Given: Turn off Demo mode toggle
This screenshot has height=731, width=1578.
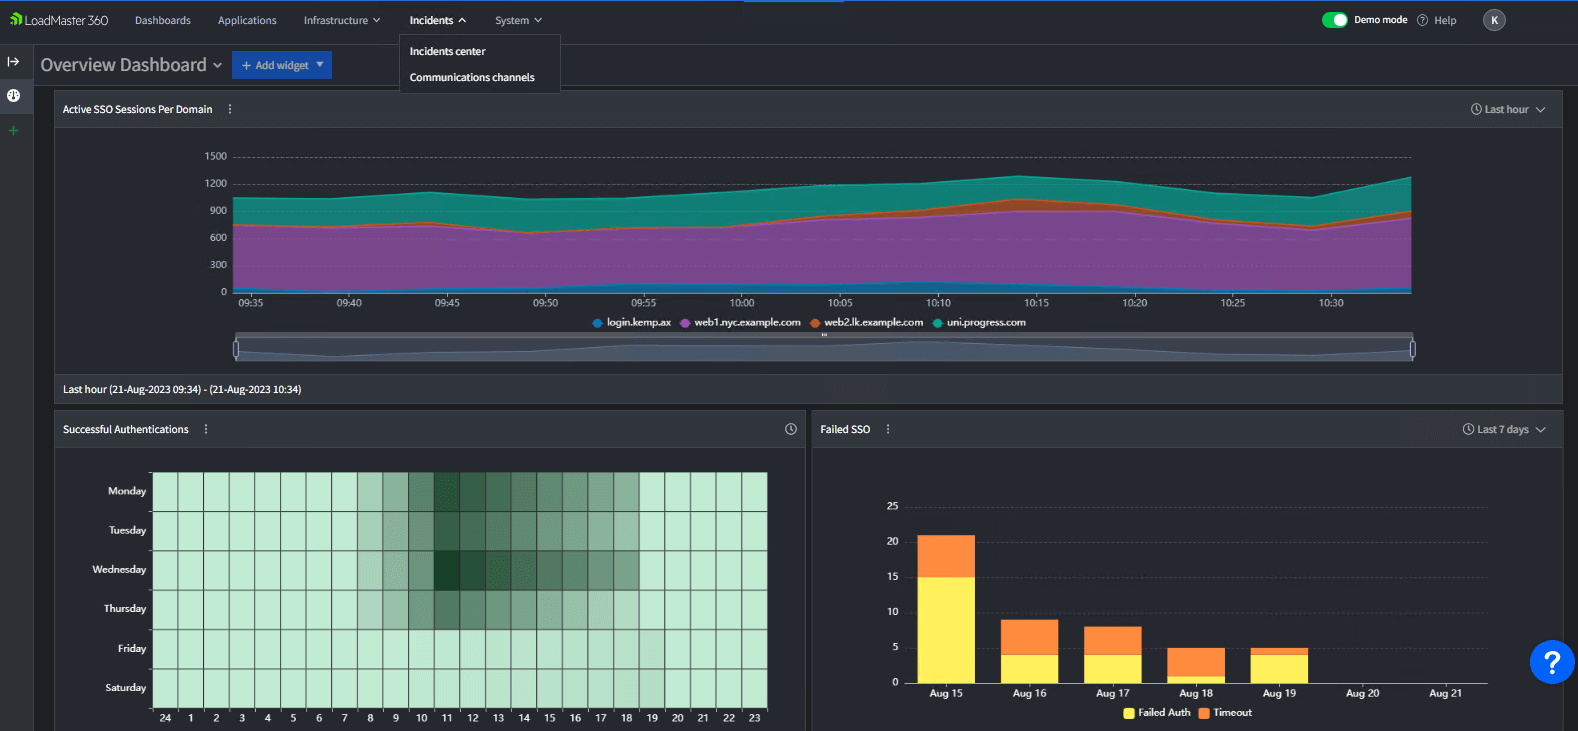Looking at the screenshot, I should tap(1334, 20).
